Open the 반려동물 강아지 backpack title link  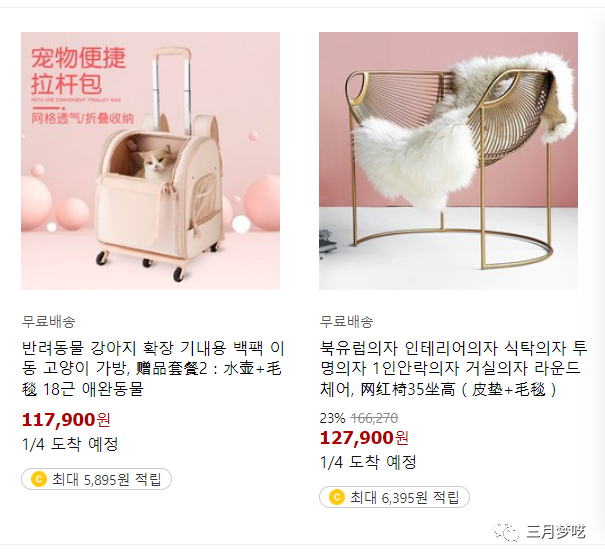(x=153, y=368)
